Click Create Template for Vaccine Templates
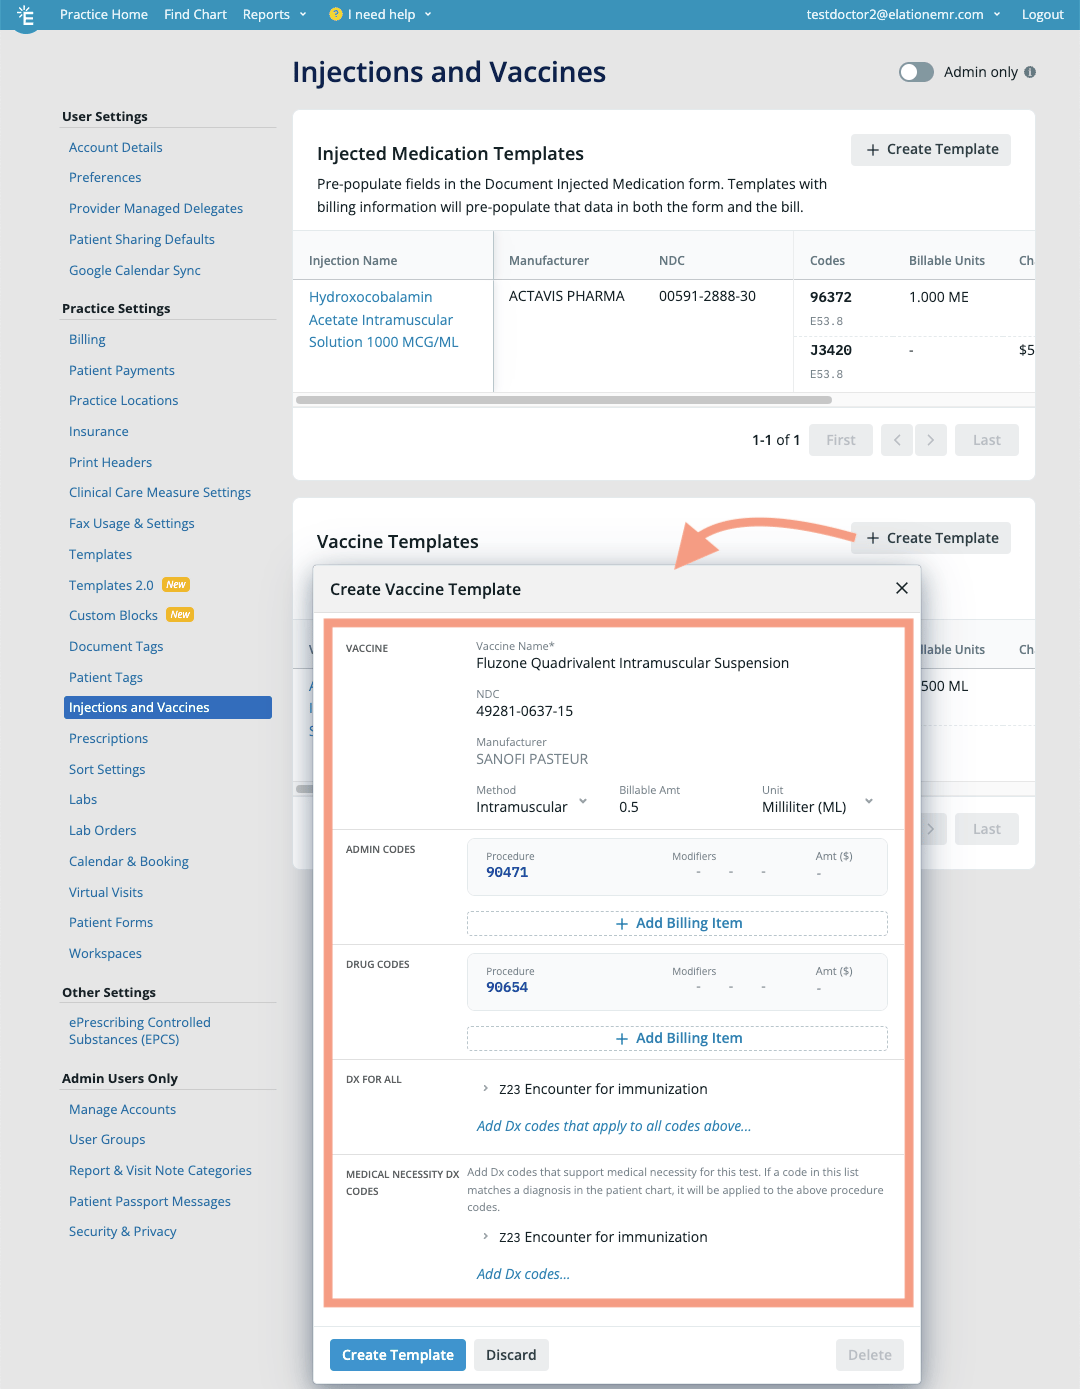This screenshot has width=1080, height=1389. click(931, 538)
